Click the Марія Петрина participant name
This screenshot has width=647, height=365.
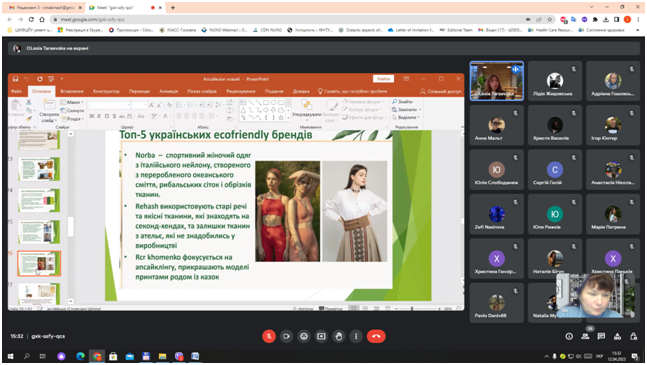coord(608,227)
